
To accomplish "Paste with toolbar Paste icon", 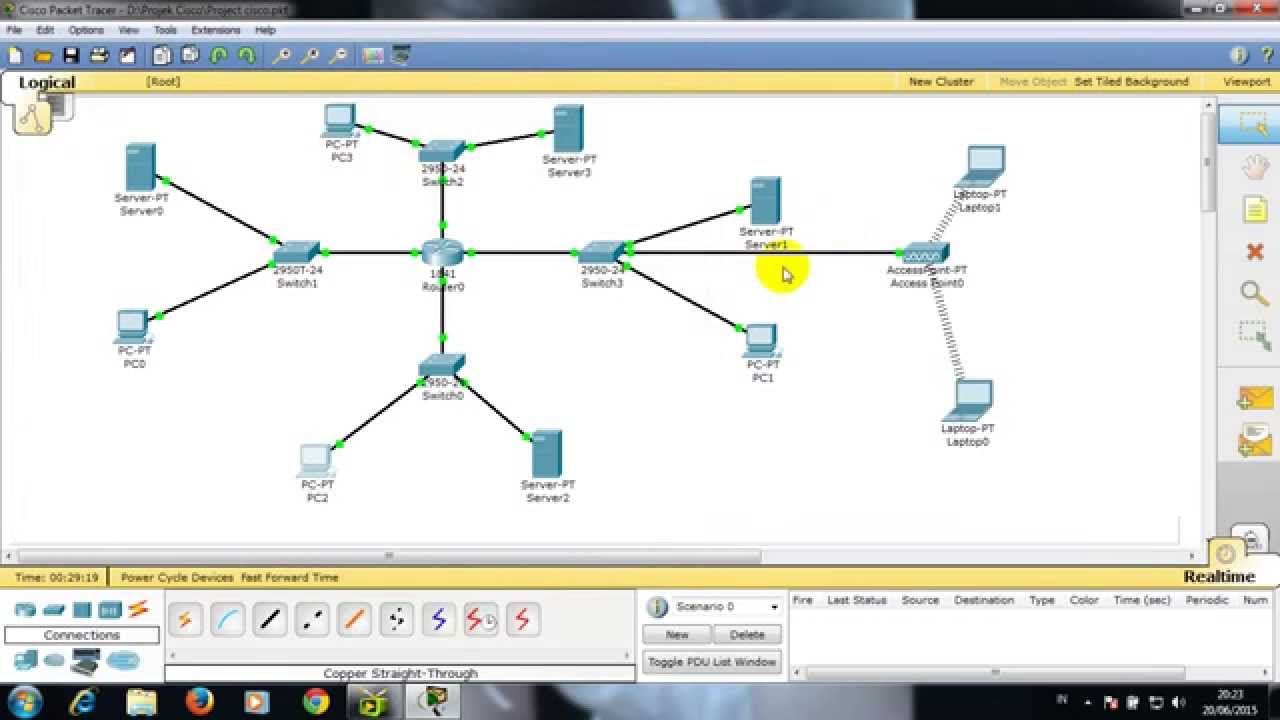I will [x=190, y=56].
